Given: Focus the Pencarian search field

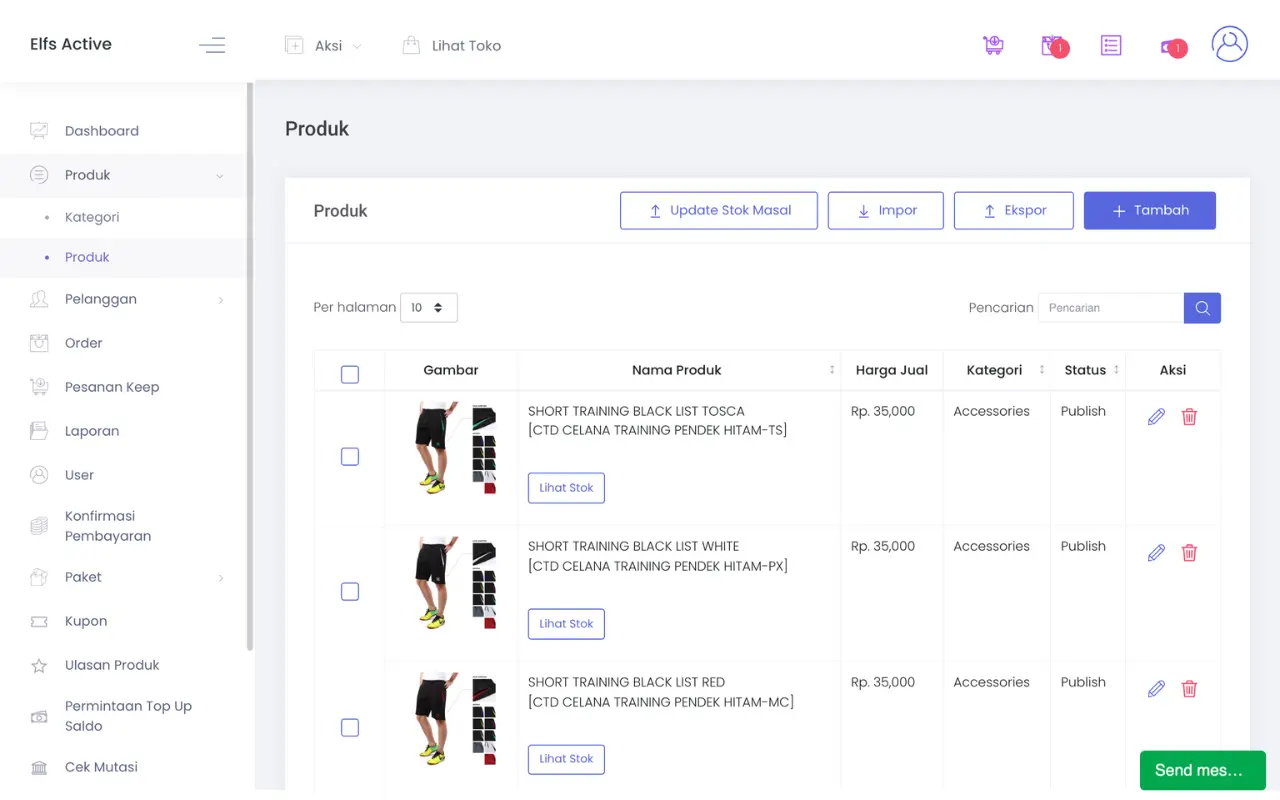Looking at the screenshot, I should coord(1111,308).
